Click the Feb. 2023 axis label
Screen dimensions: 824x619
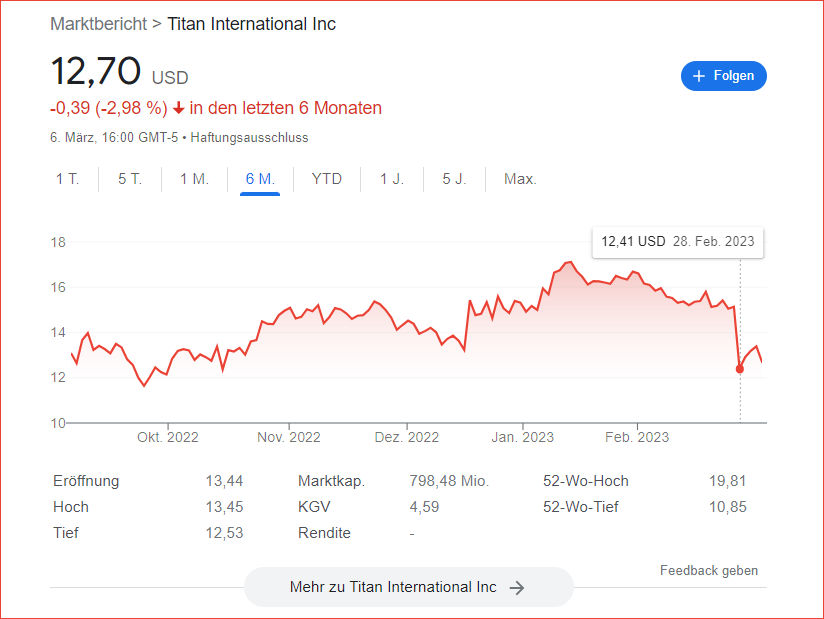pos(637,437)
